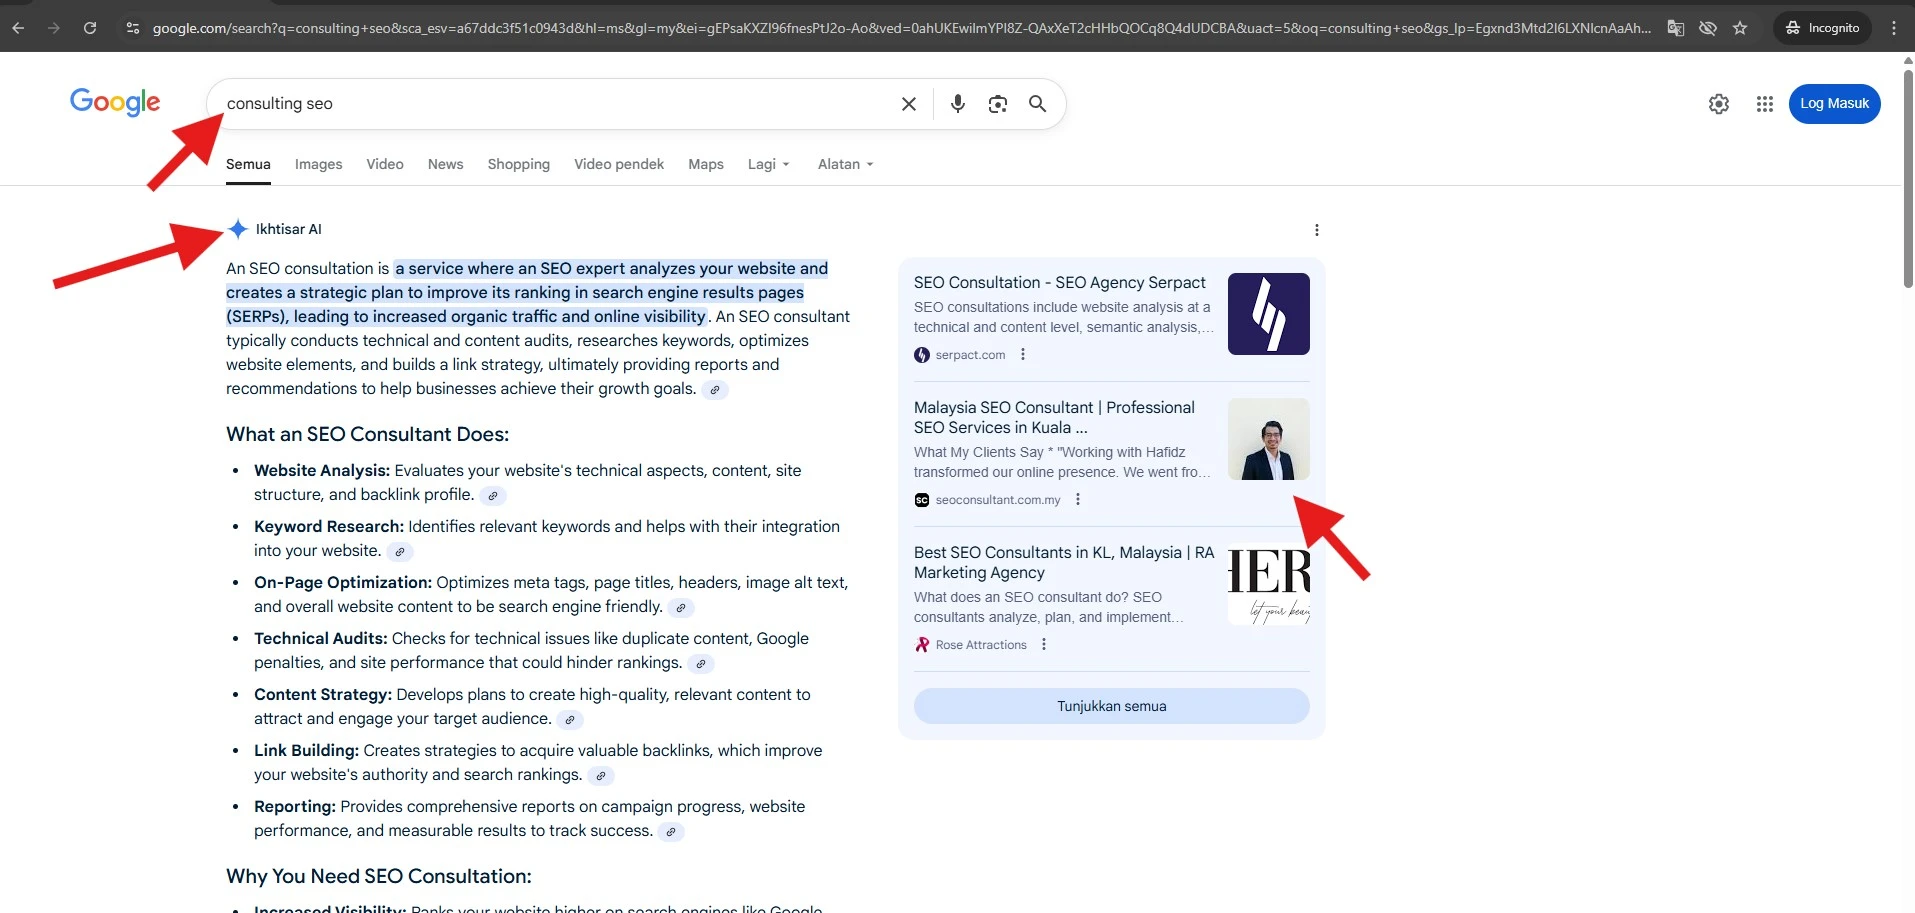Click the Log Masuk button

(x=1834, y=103)
